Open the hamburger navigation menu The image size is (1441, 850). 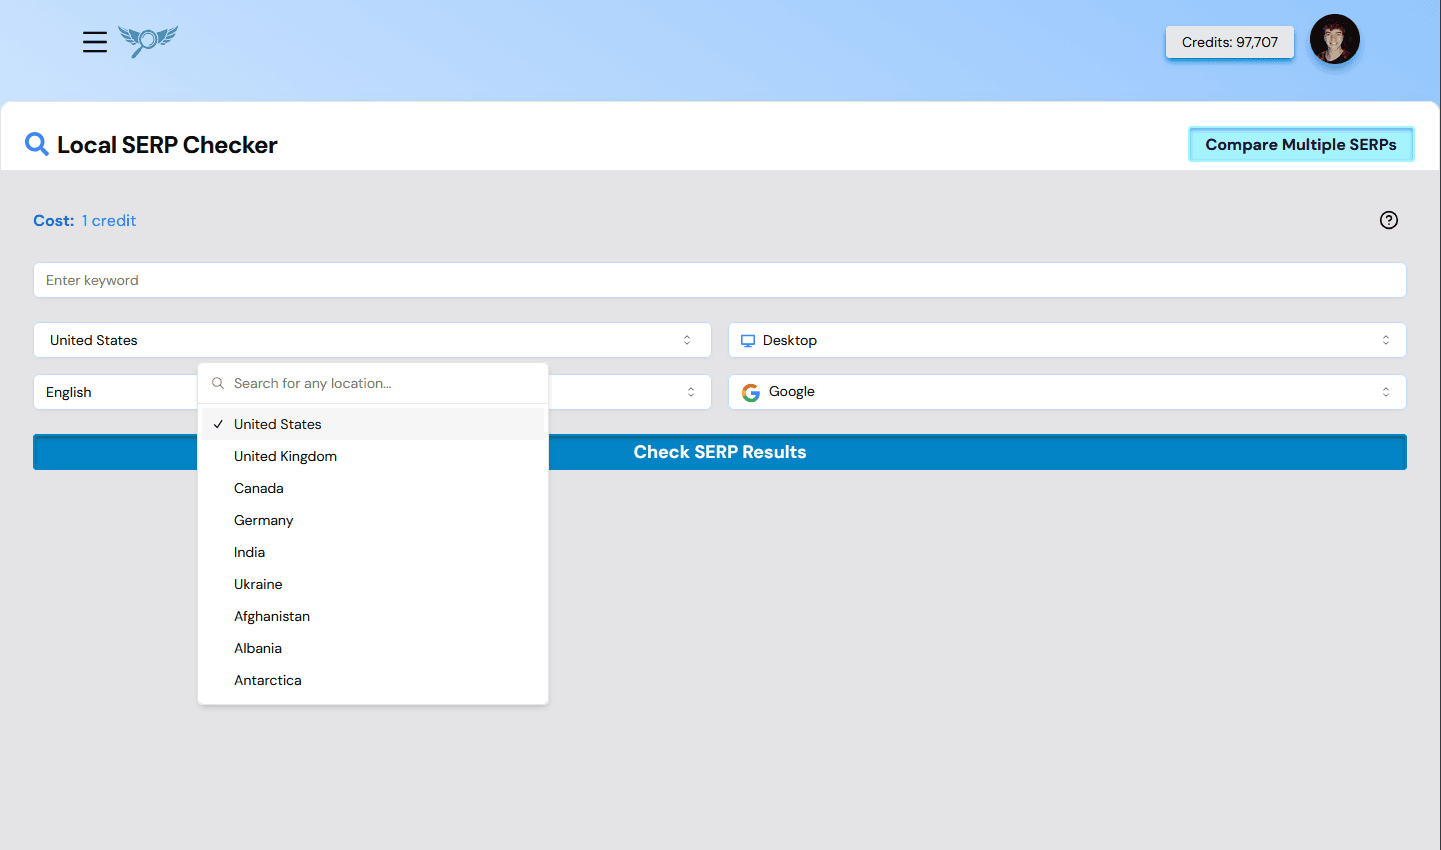click(x=94, y=42)
